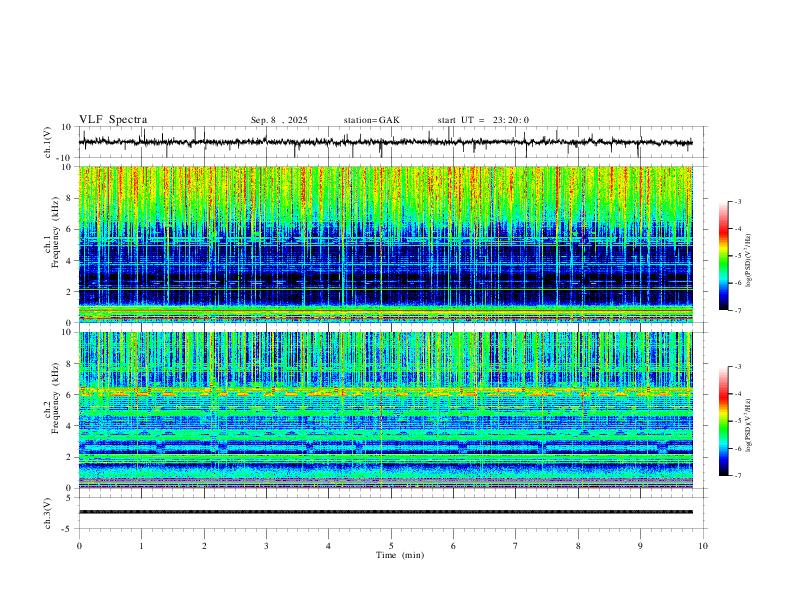Click the time axis tick label '5'
The width and height of the screenshot is (792, 612).
391,546
